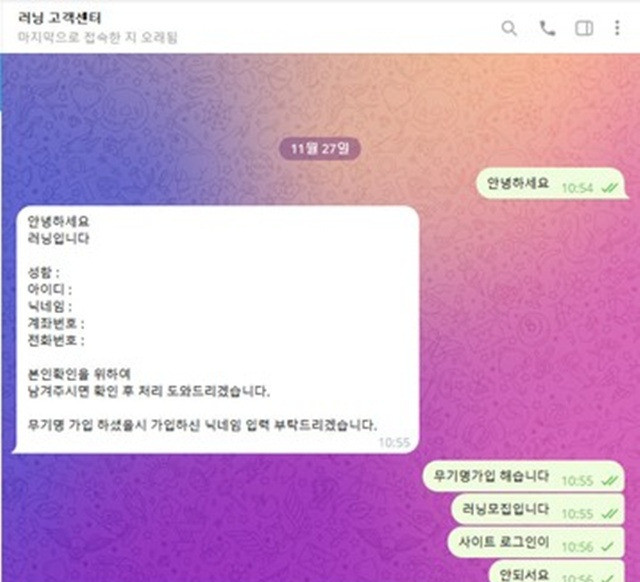Toggle the side panel icon
The image size is (640, 582).
click(x=584, y=29)
